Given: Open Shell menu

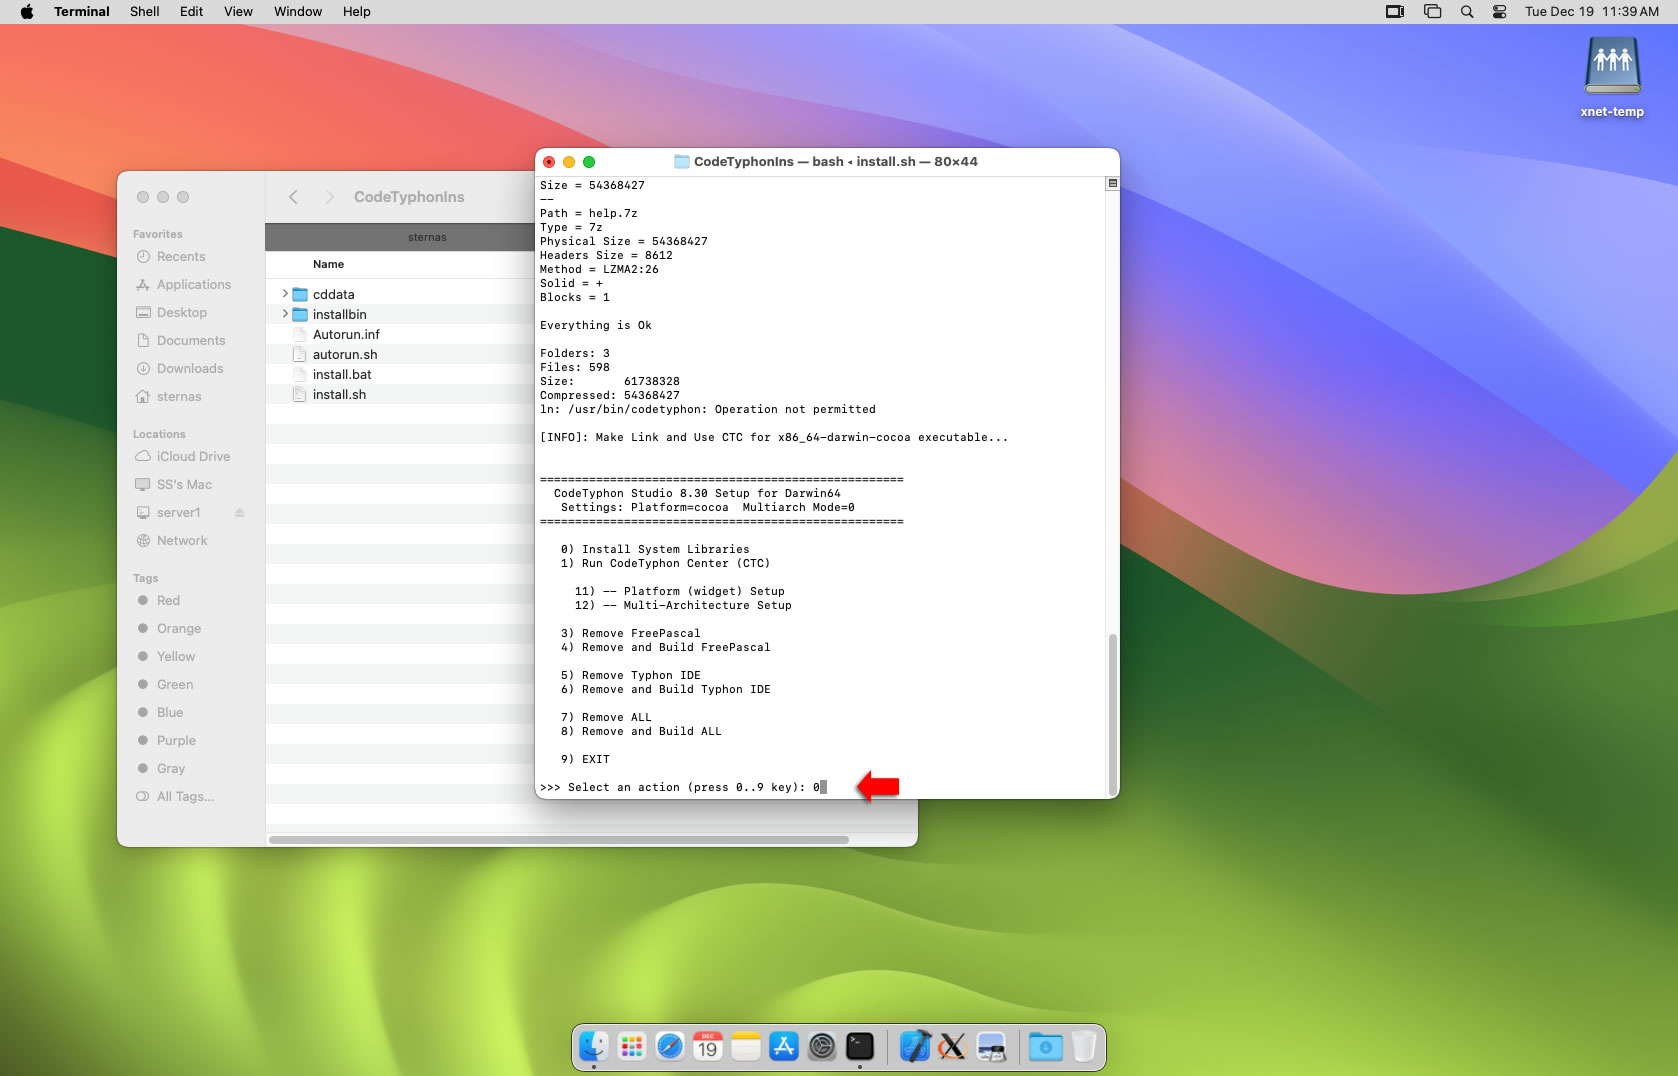Looking at the screenshot, I should tap(145, 12).
